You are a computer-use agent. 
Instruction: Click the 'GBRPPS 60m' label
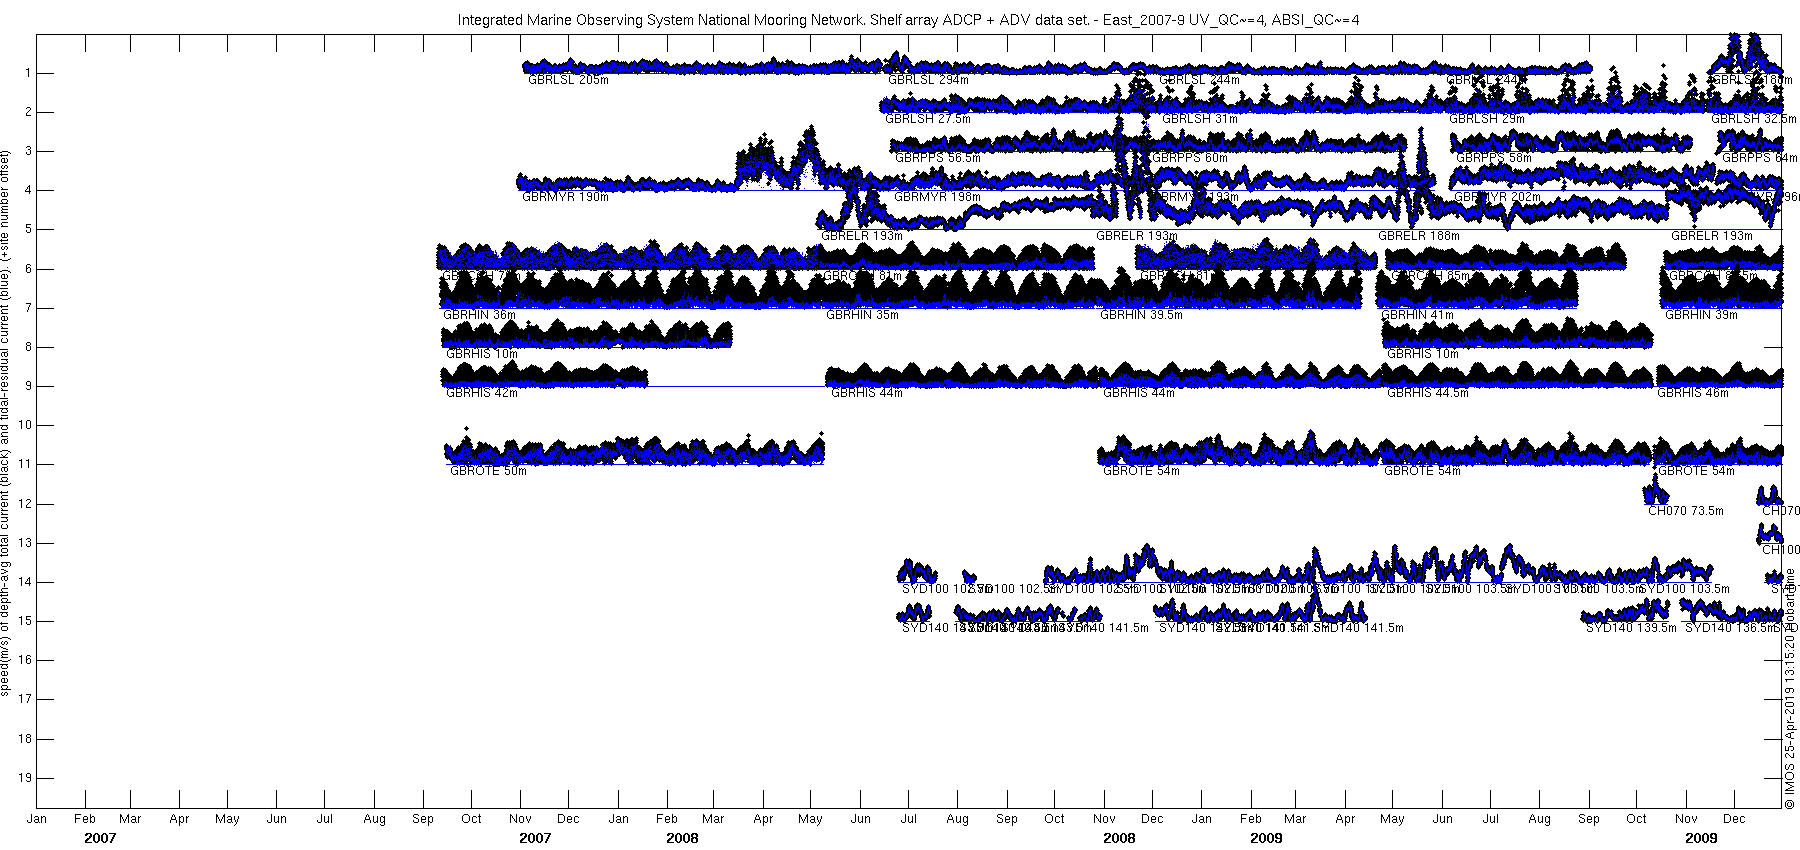click(1189, 158)
